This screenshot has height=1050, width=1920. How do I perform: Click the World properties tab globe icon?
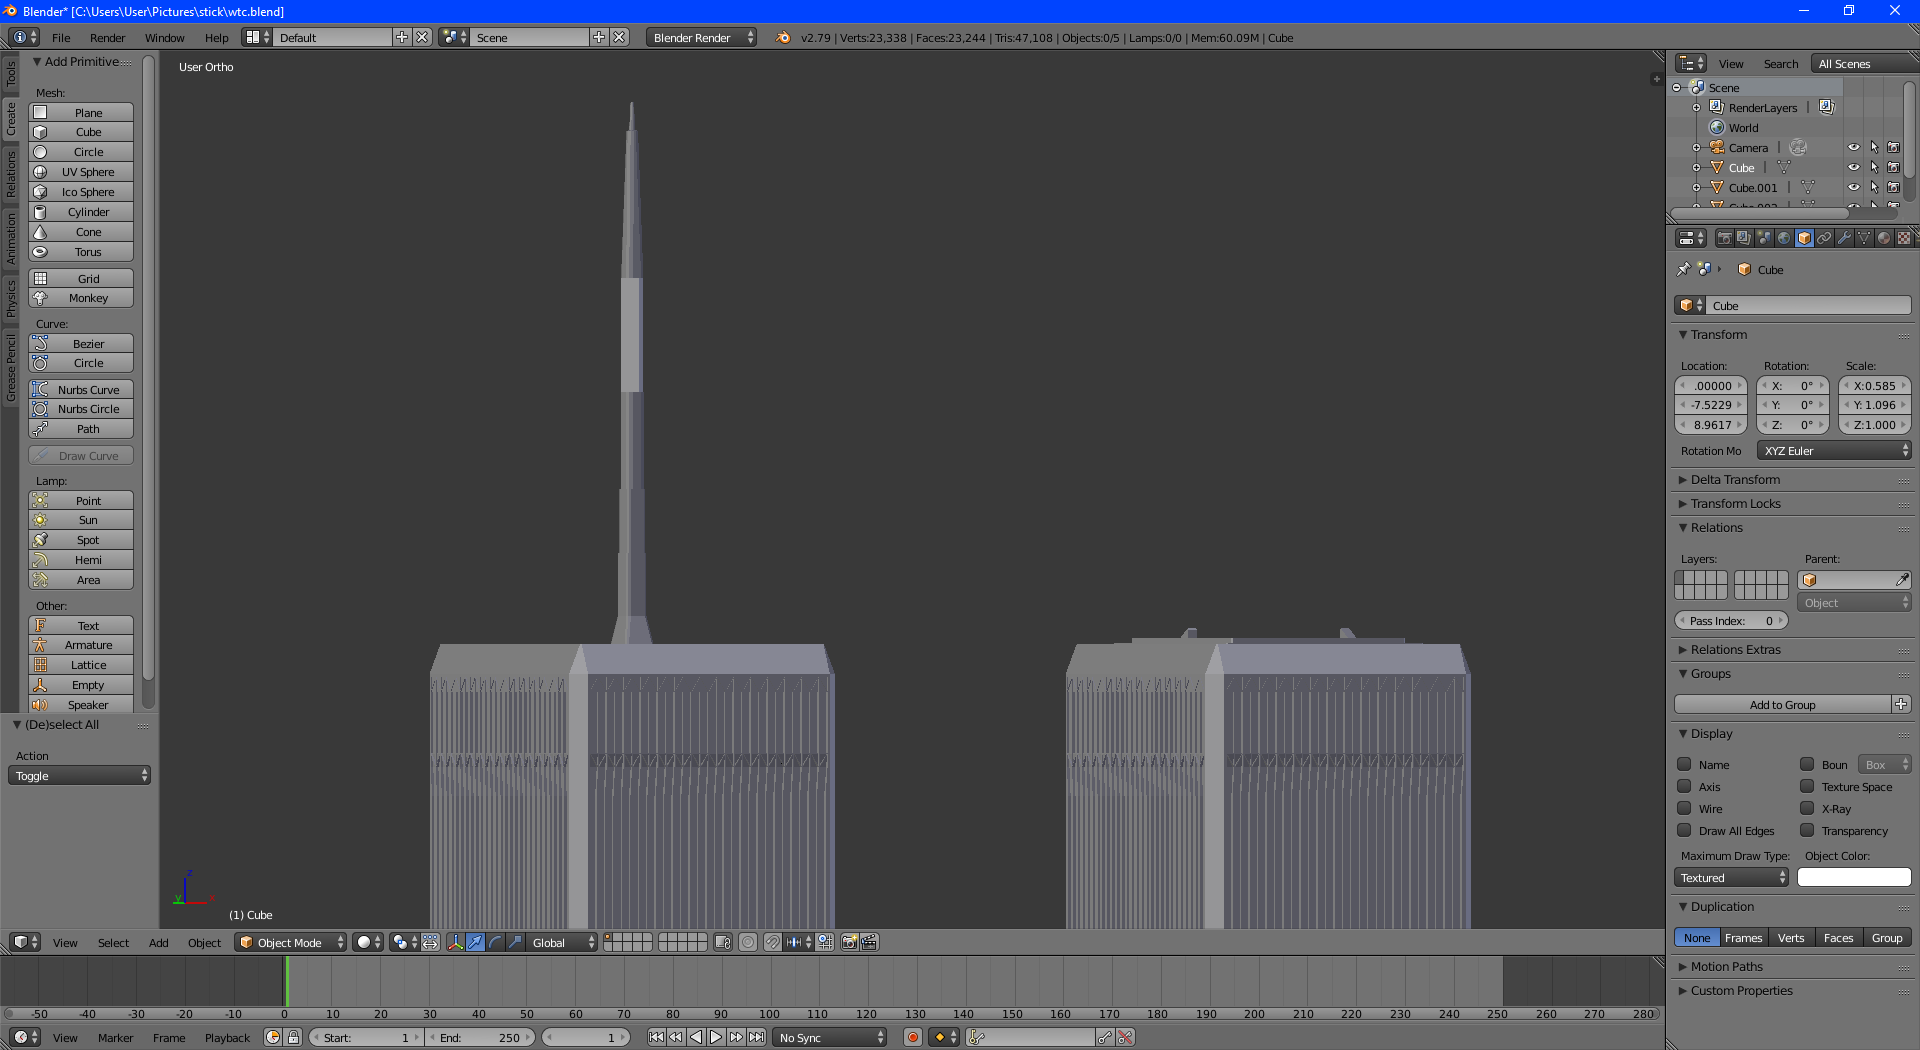(x=1784, y=238)
